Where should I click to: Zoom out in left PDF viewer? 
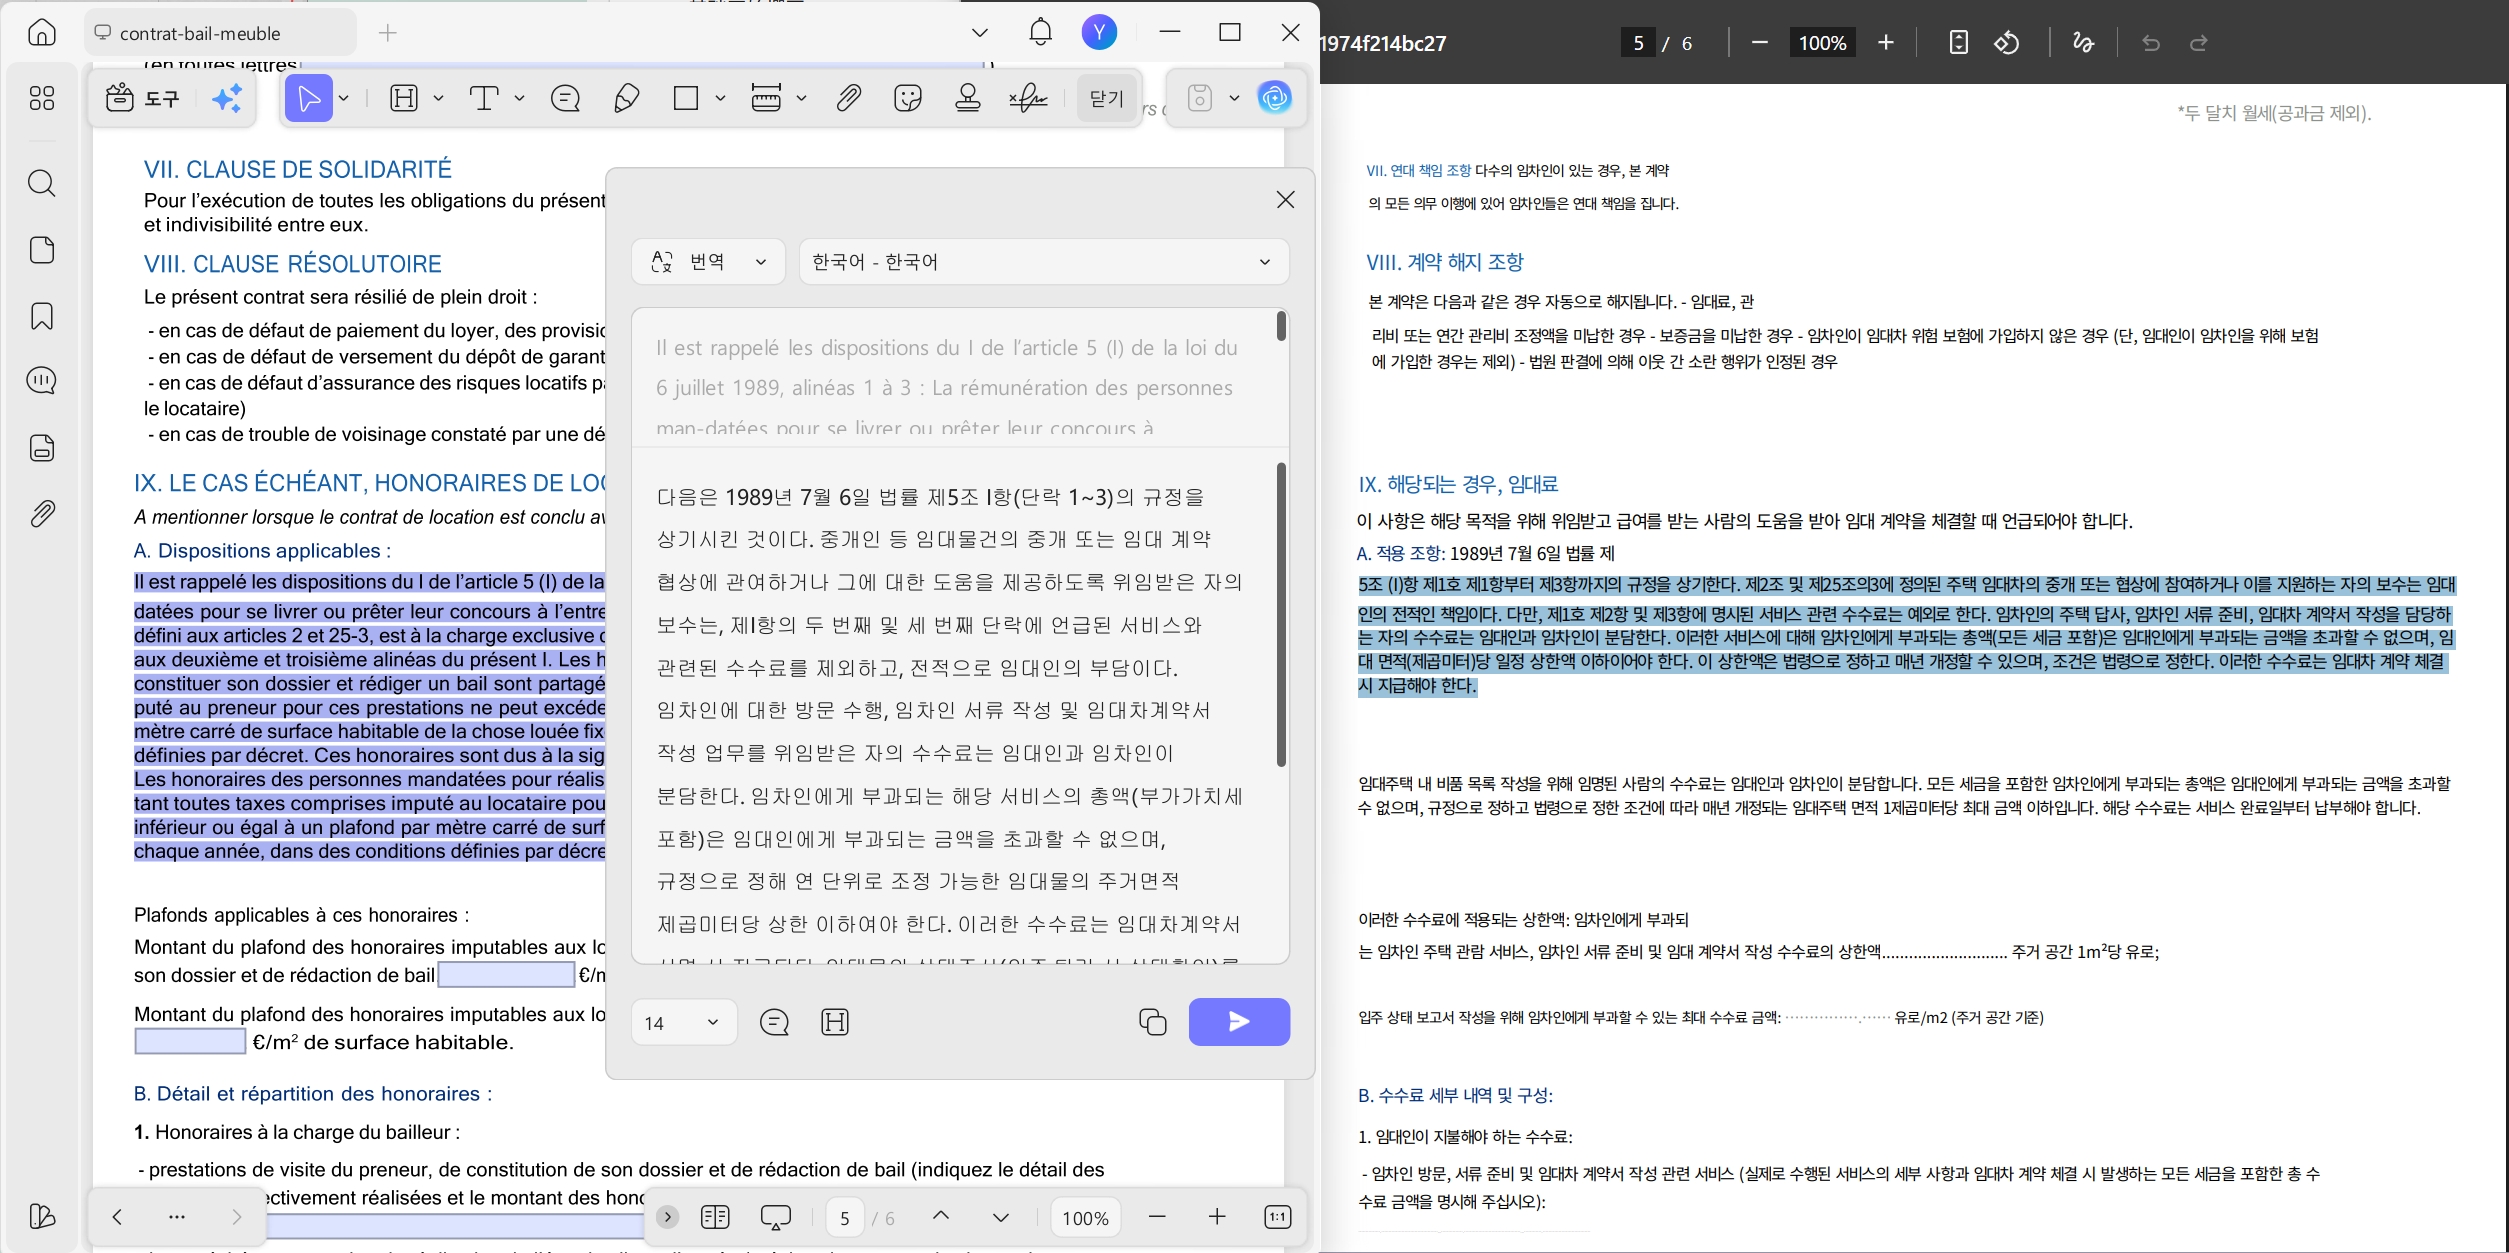coord(1157,1217)
